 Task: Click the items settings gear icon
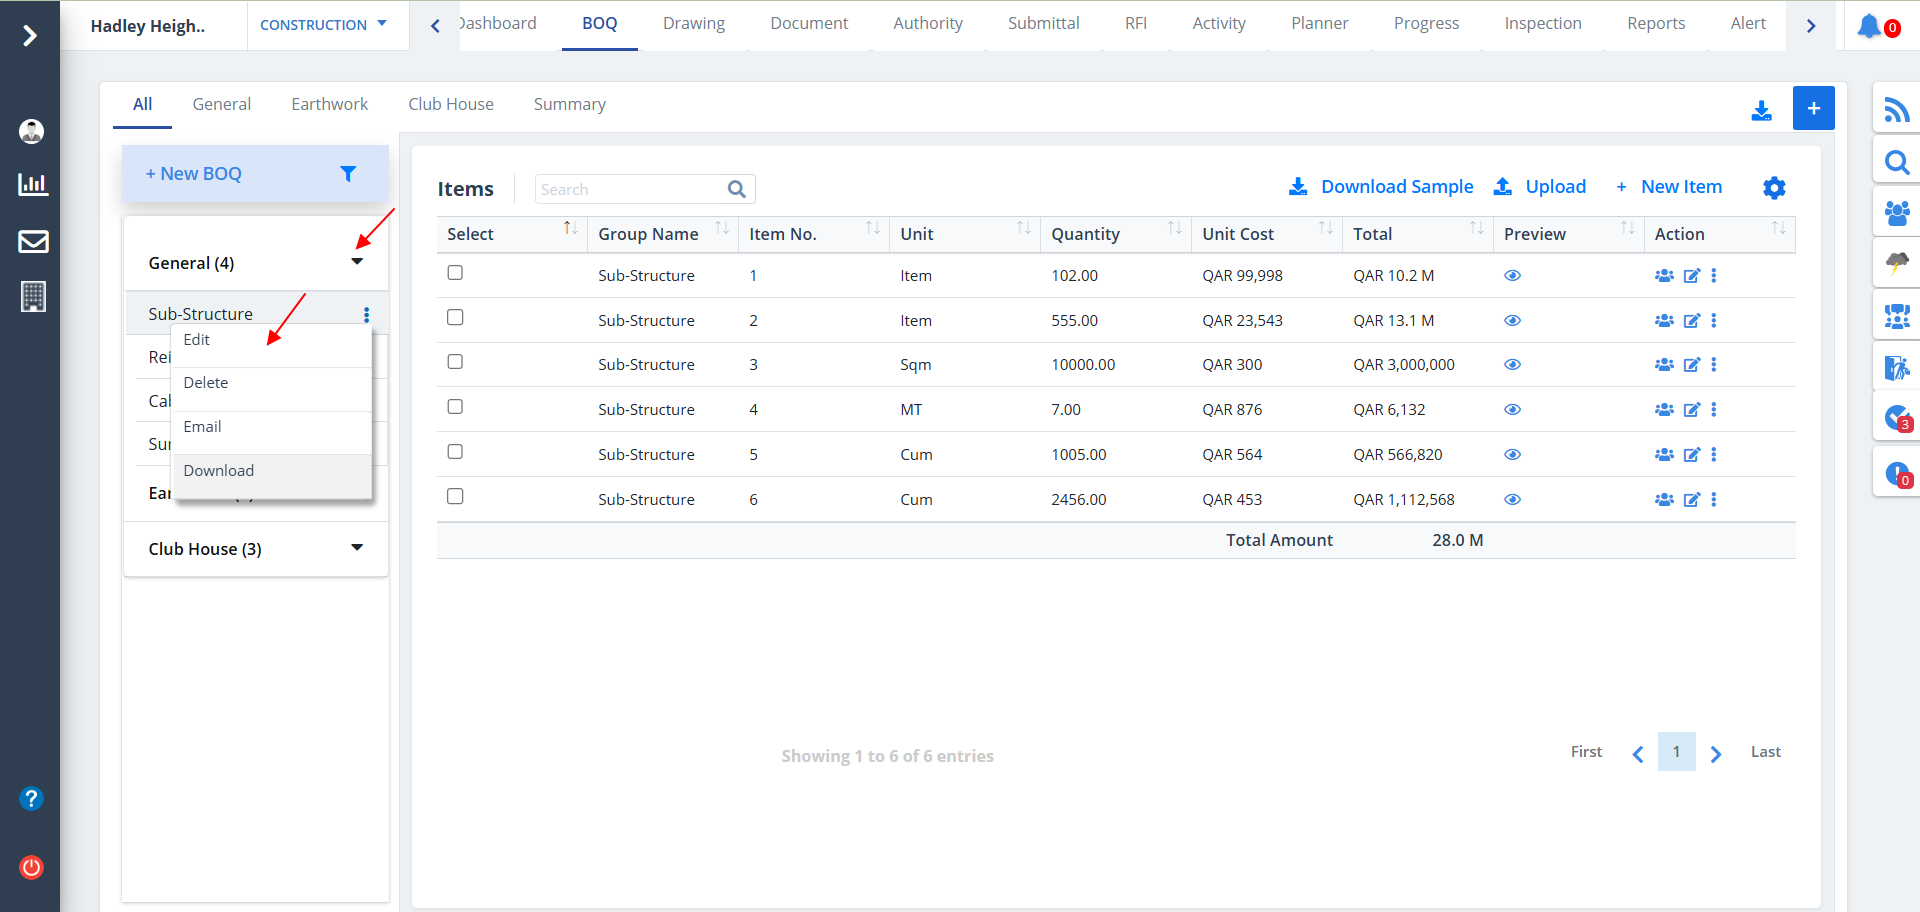click(1774, 188)
